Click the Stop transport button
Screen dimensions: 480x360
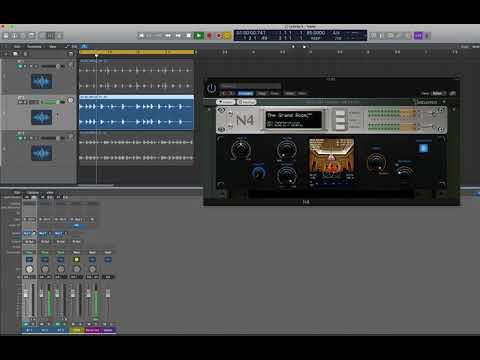click(x=189, y=35)
